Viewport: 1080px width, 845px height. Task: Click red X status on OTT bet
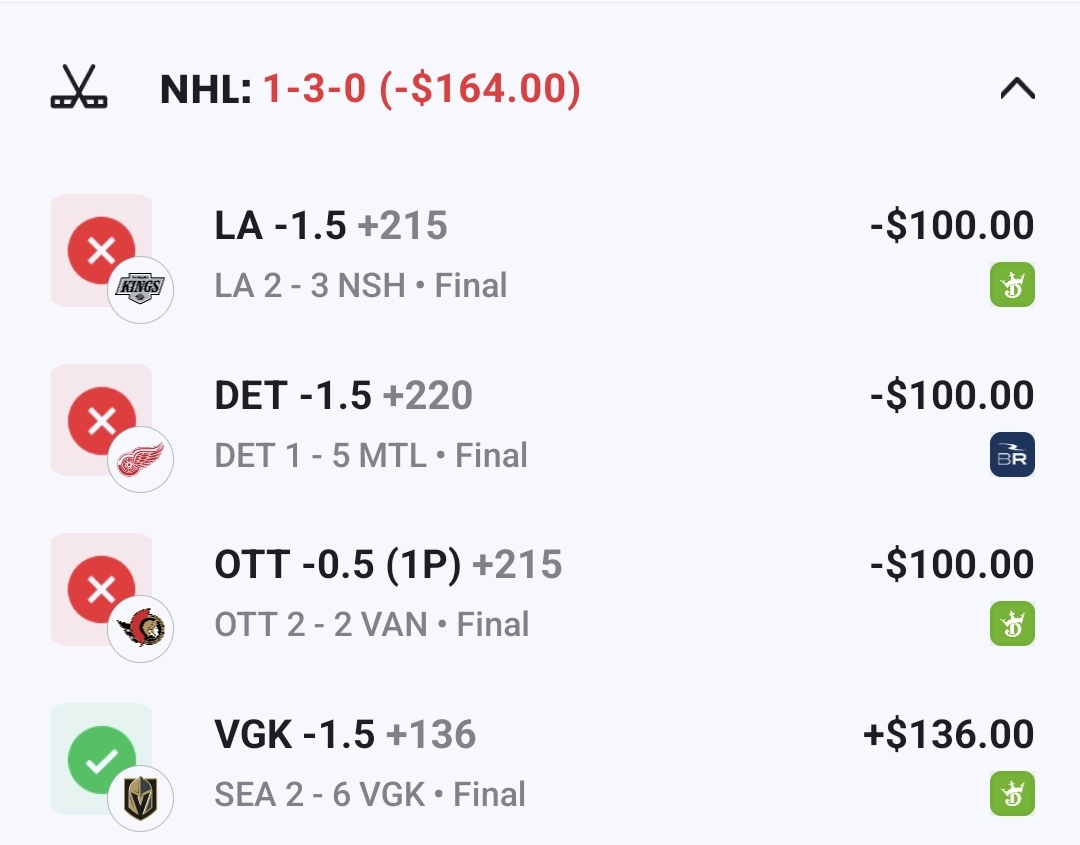click(101, 589)
